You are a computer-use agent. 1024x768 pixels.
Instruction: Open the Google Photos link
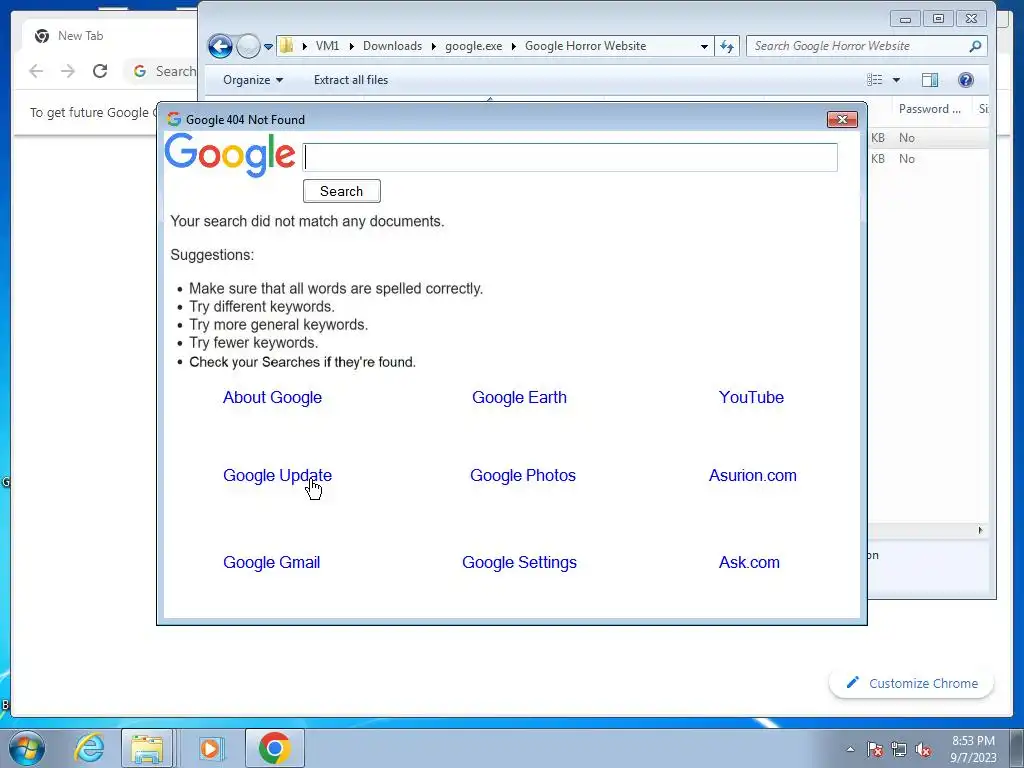pyautogui.click(x=522, y=475)
